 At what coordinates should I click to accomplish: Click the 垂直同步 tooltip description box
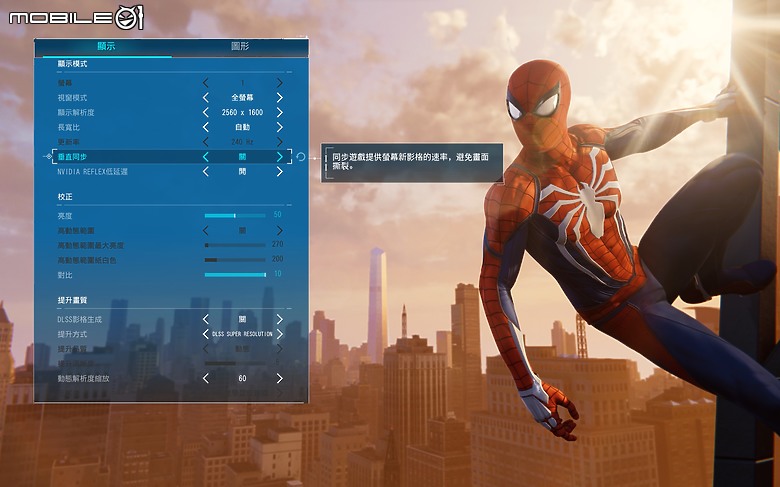[412, 162]
